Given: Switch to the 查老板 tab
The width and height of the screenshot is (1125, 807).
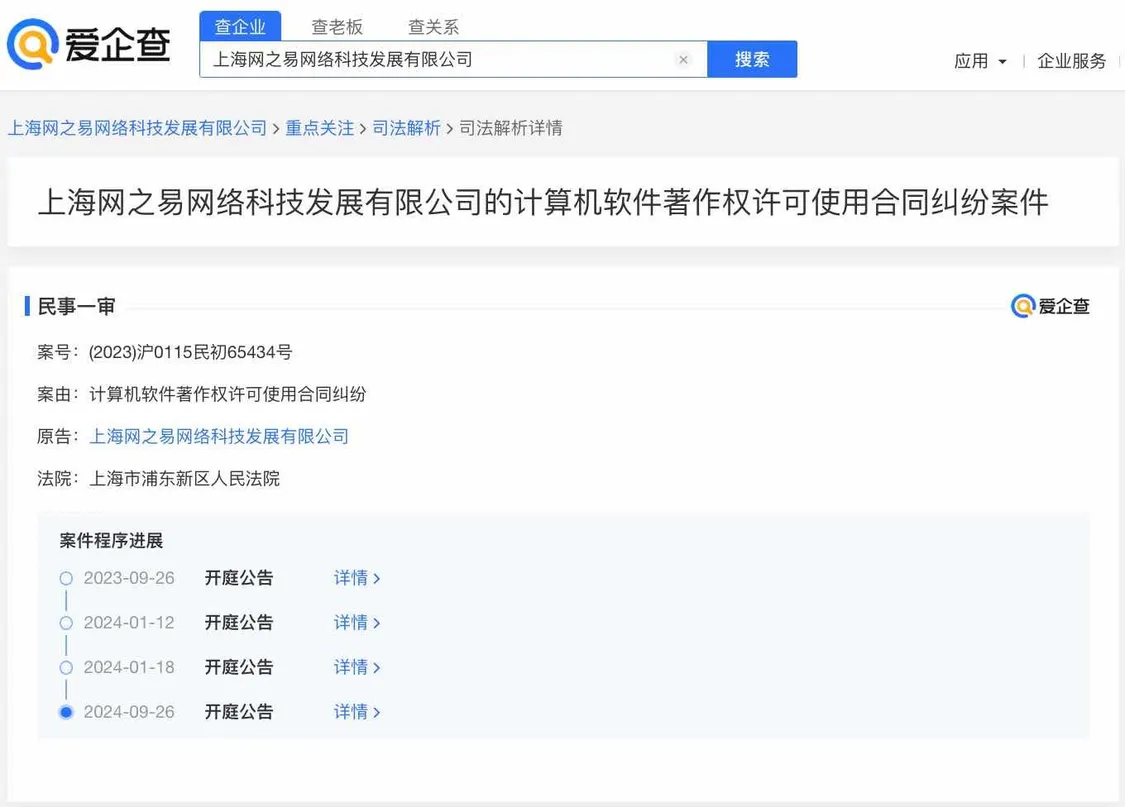Looking at the screenshot, I should tap(336, 27).
